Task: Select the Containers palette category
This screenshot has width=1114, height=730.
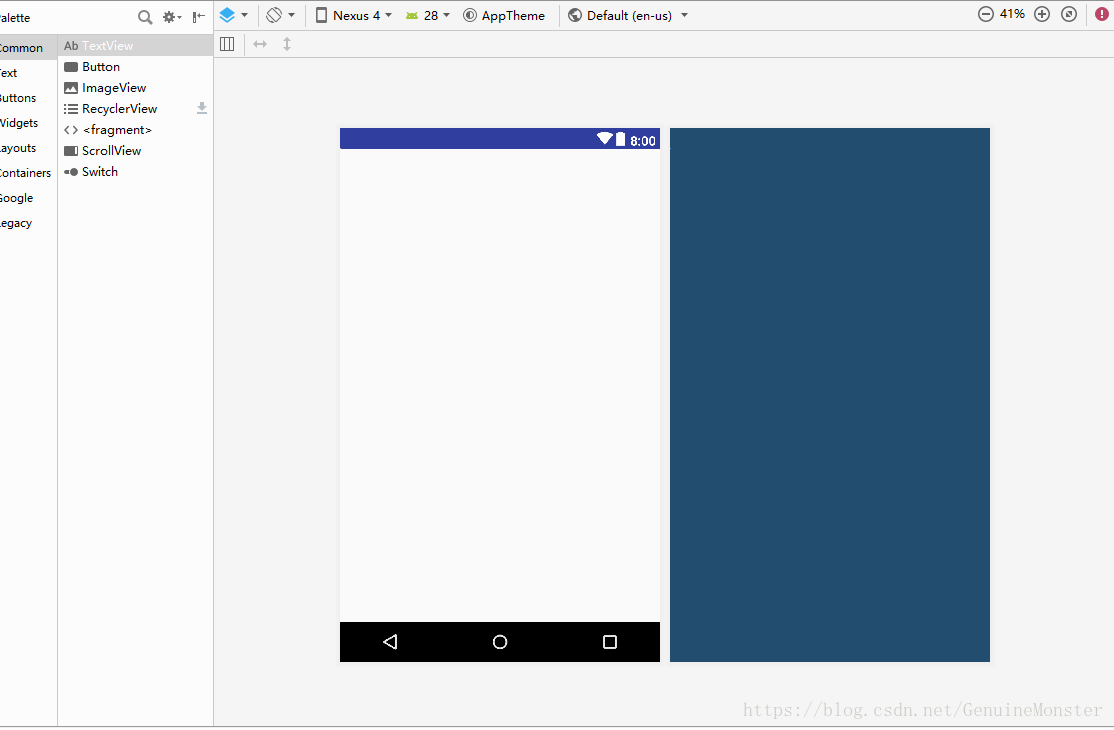Action: coord(28,173)
